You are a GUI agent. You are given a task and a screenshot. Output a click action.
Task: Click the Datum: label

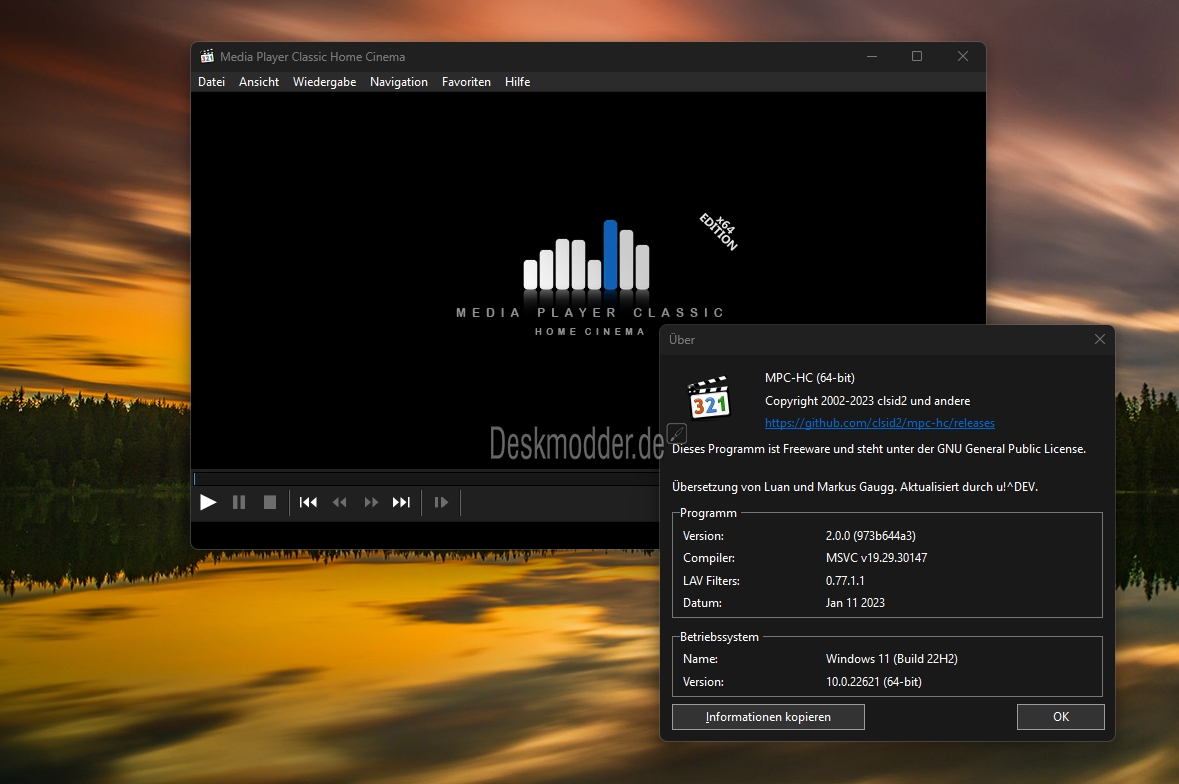click(702, 603)
